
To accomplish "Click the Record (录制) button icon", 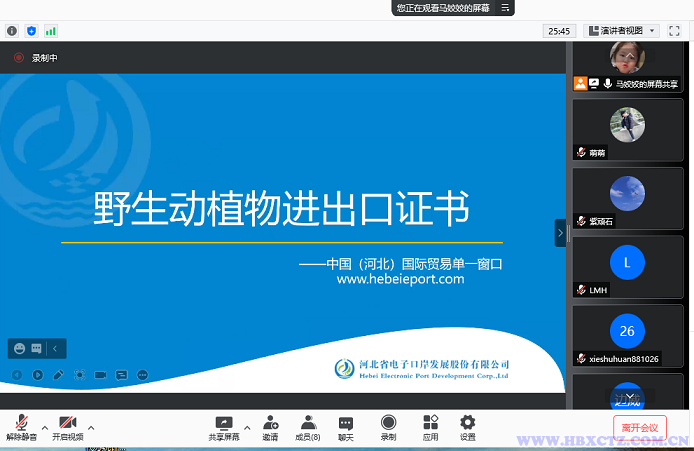I will coord(388,424).
